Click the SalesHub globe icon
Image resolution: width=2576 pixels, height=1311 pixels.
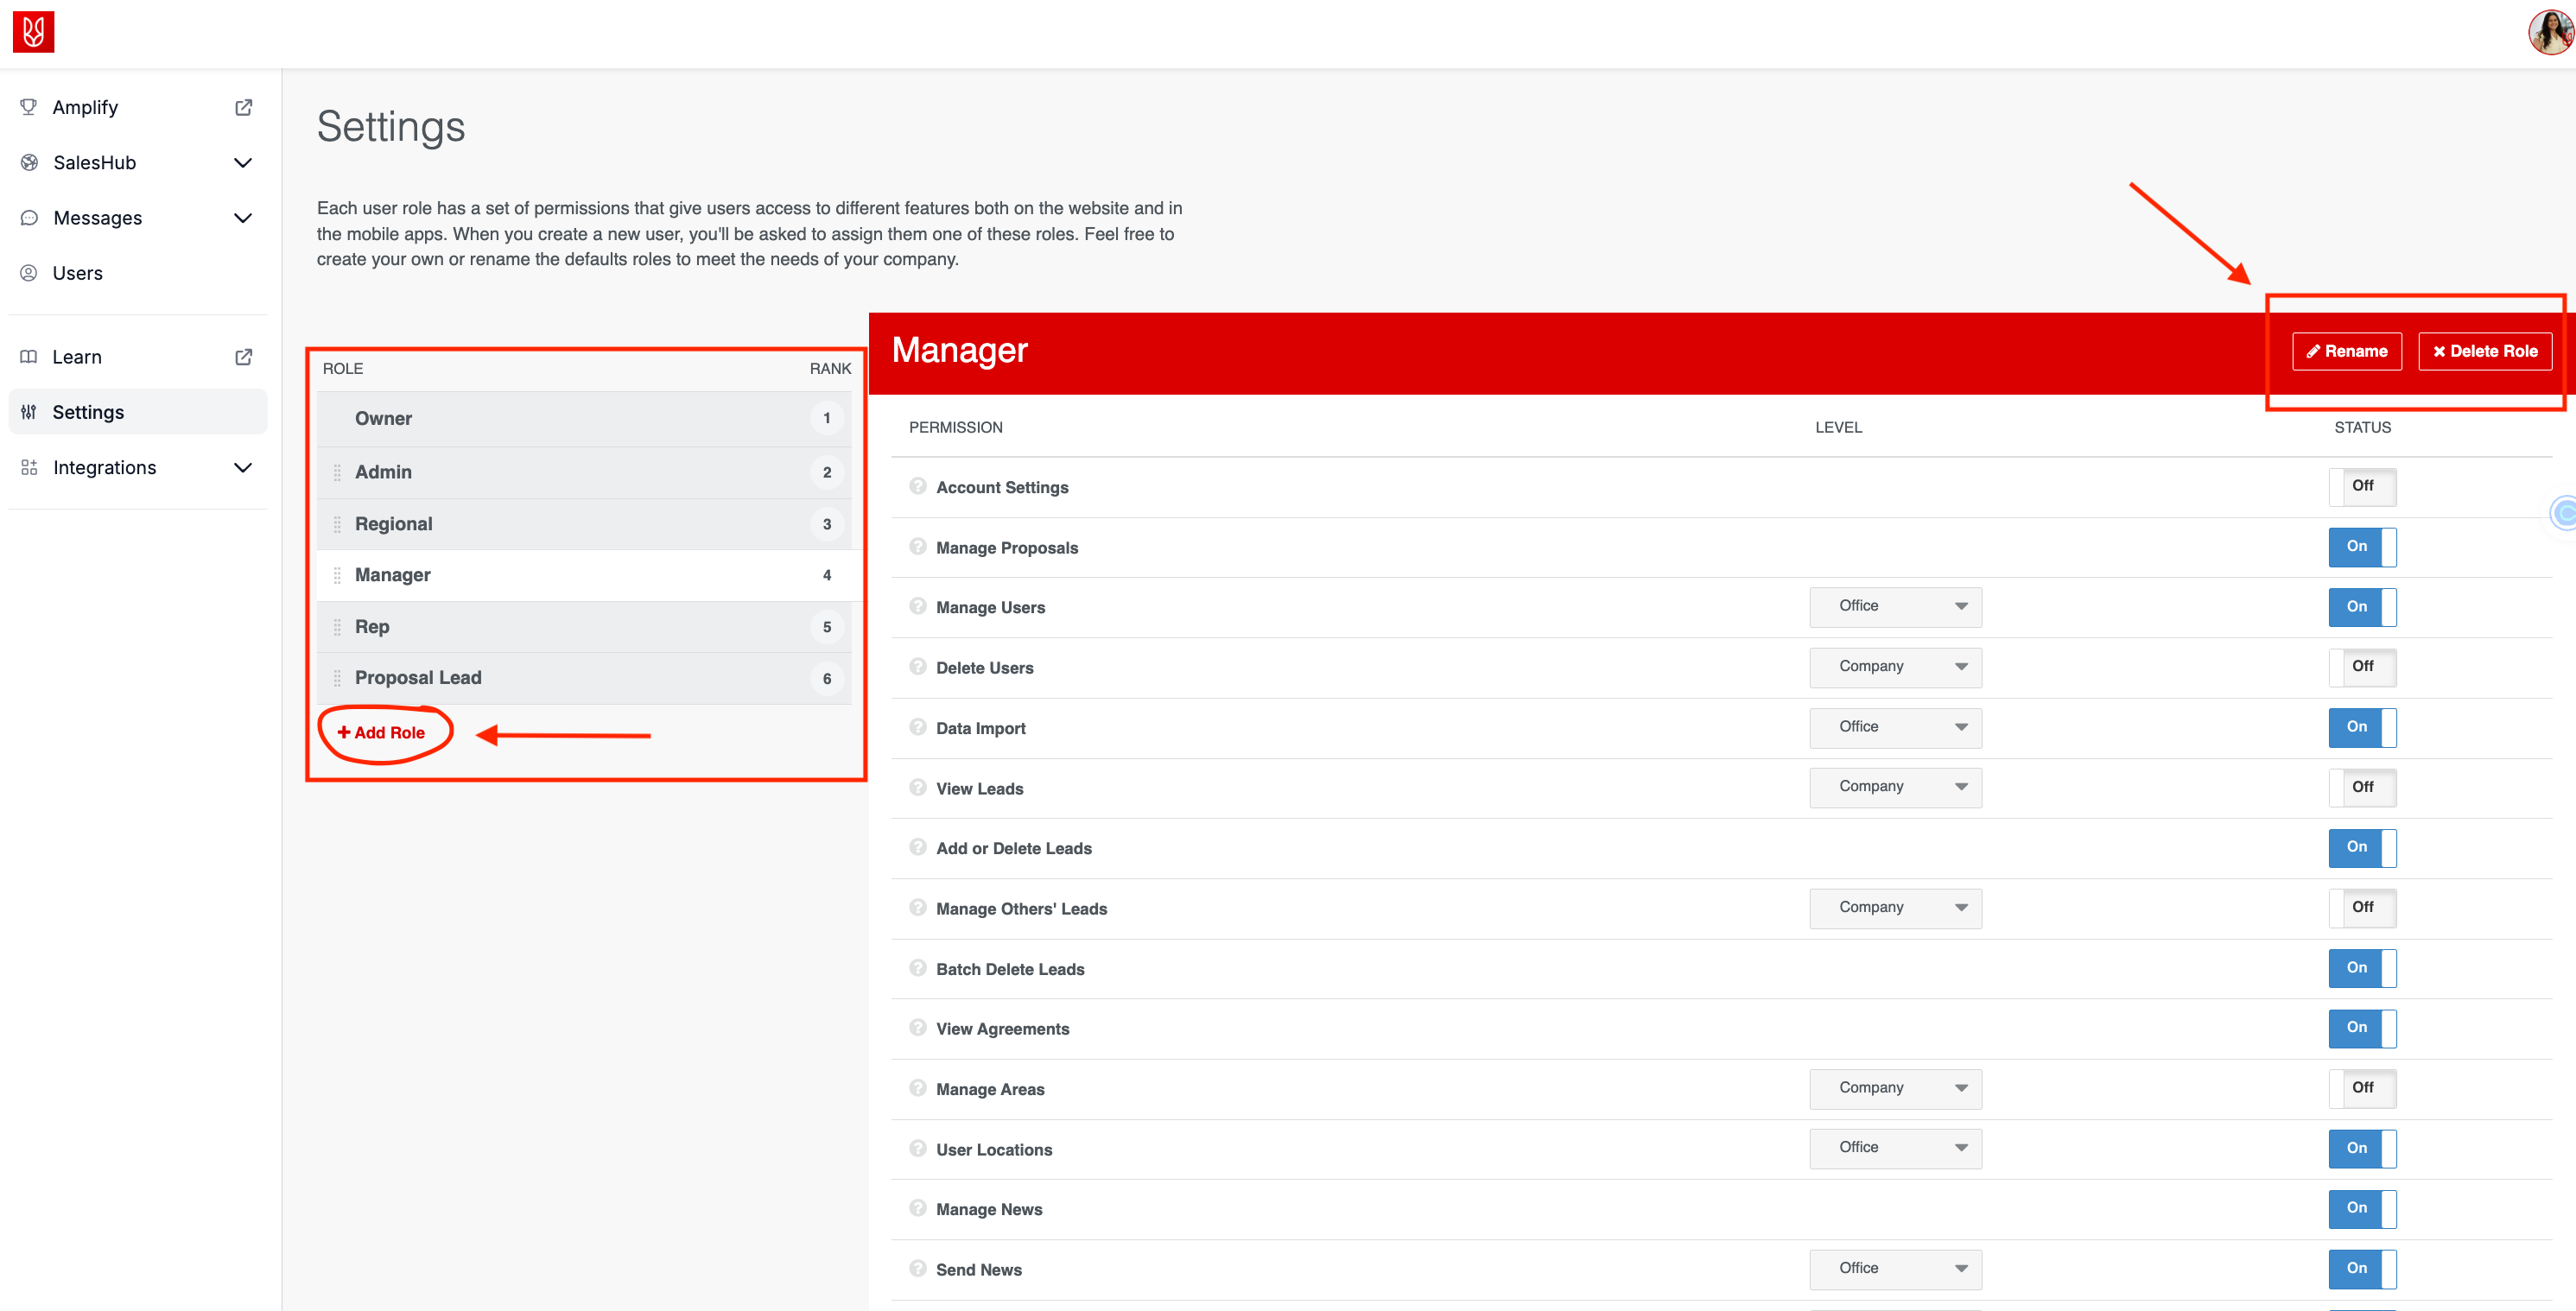(29, 162)
